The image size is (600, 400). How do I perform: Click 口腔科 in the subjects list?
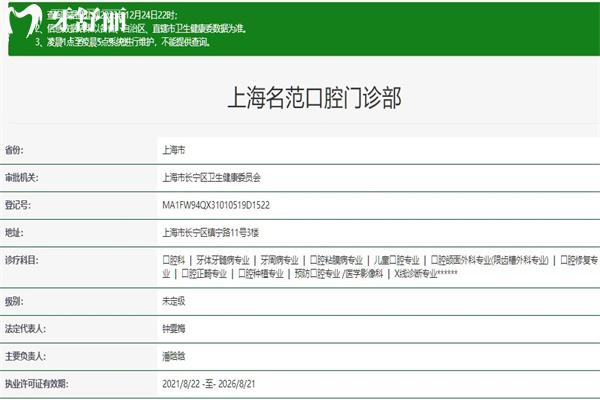[x=174, y=260]
